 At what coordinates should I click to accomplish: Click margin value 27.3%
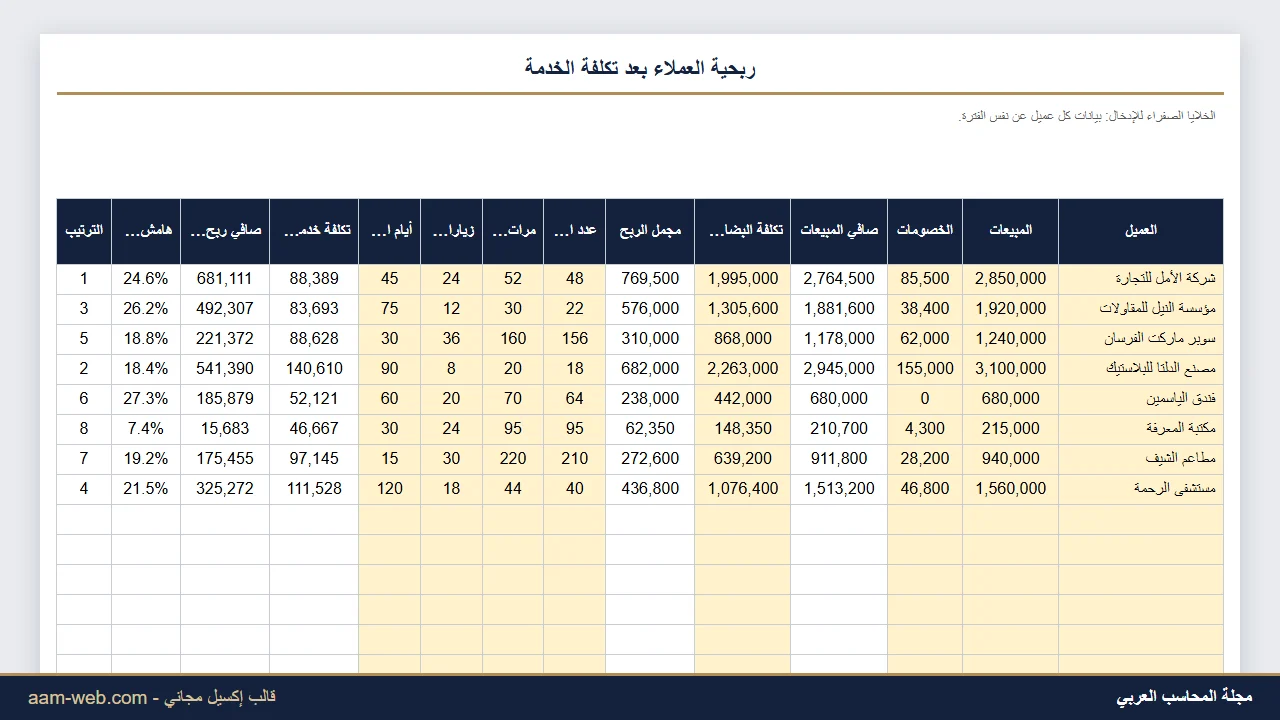[146, 399]
